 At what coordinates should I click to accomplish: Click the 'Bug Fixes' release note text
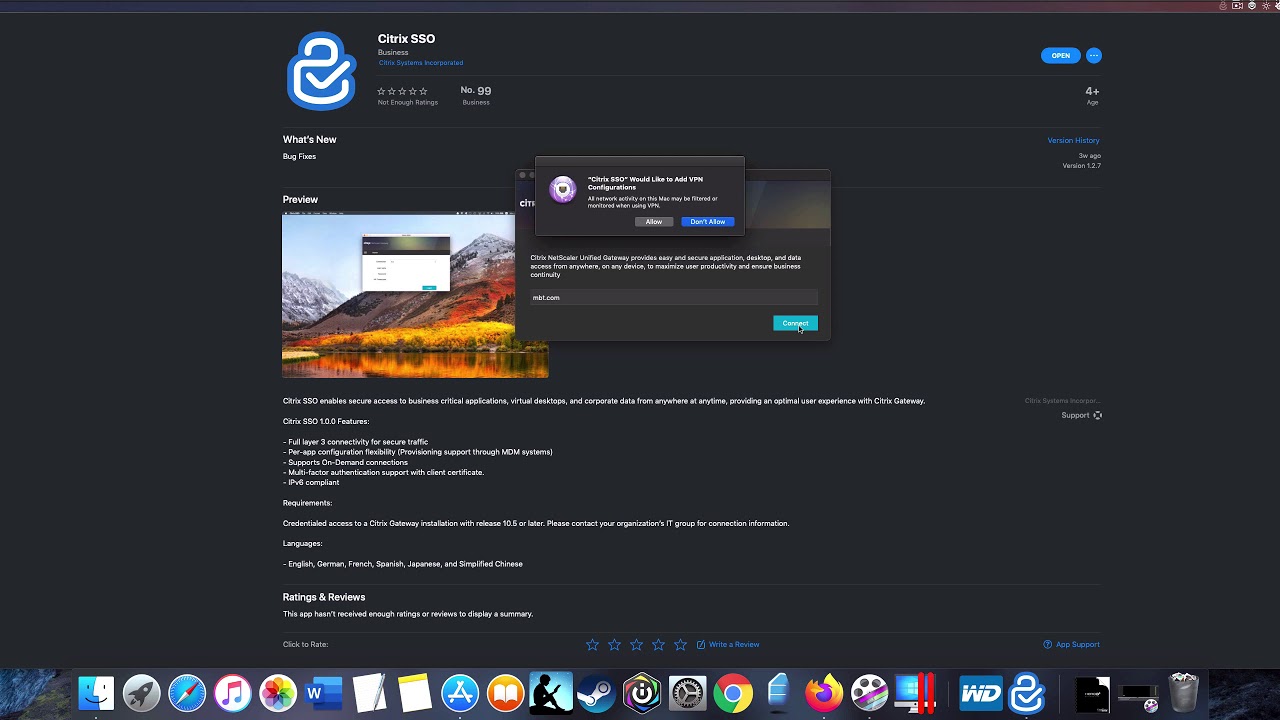coord(299,157)
